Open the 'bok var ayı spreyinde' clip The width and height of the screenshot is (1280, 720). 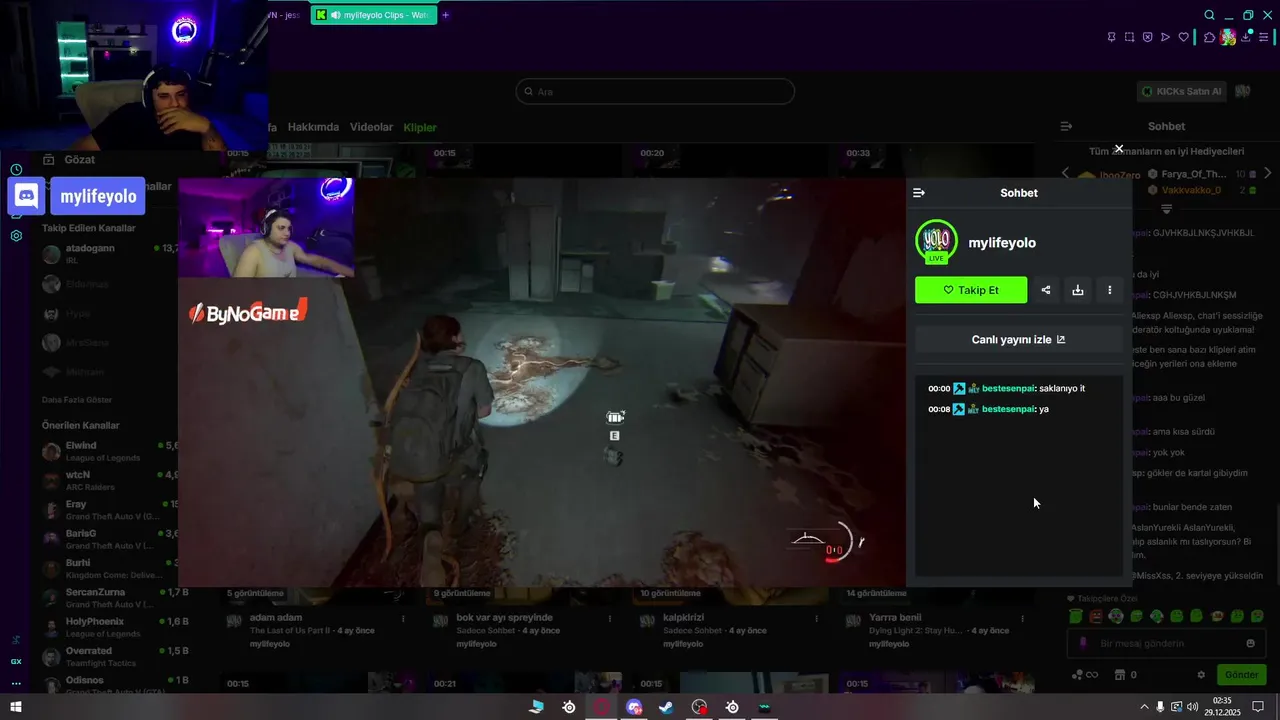click(x=504, y=617)
